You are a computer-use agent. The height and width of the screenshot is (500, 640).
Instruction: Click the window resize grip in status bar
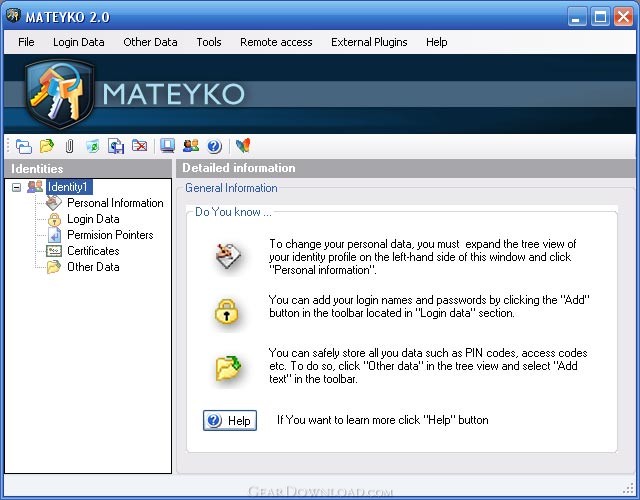point(628,488)
